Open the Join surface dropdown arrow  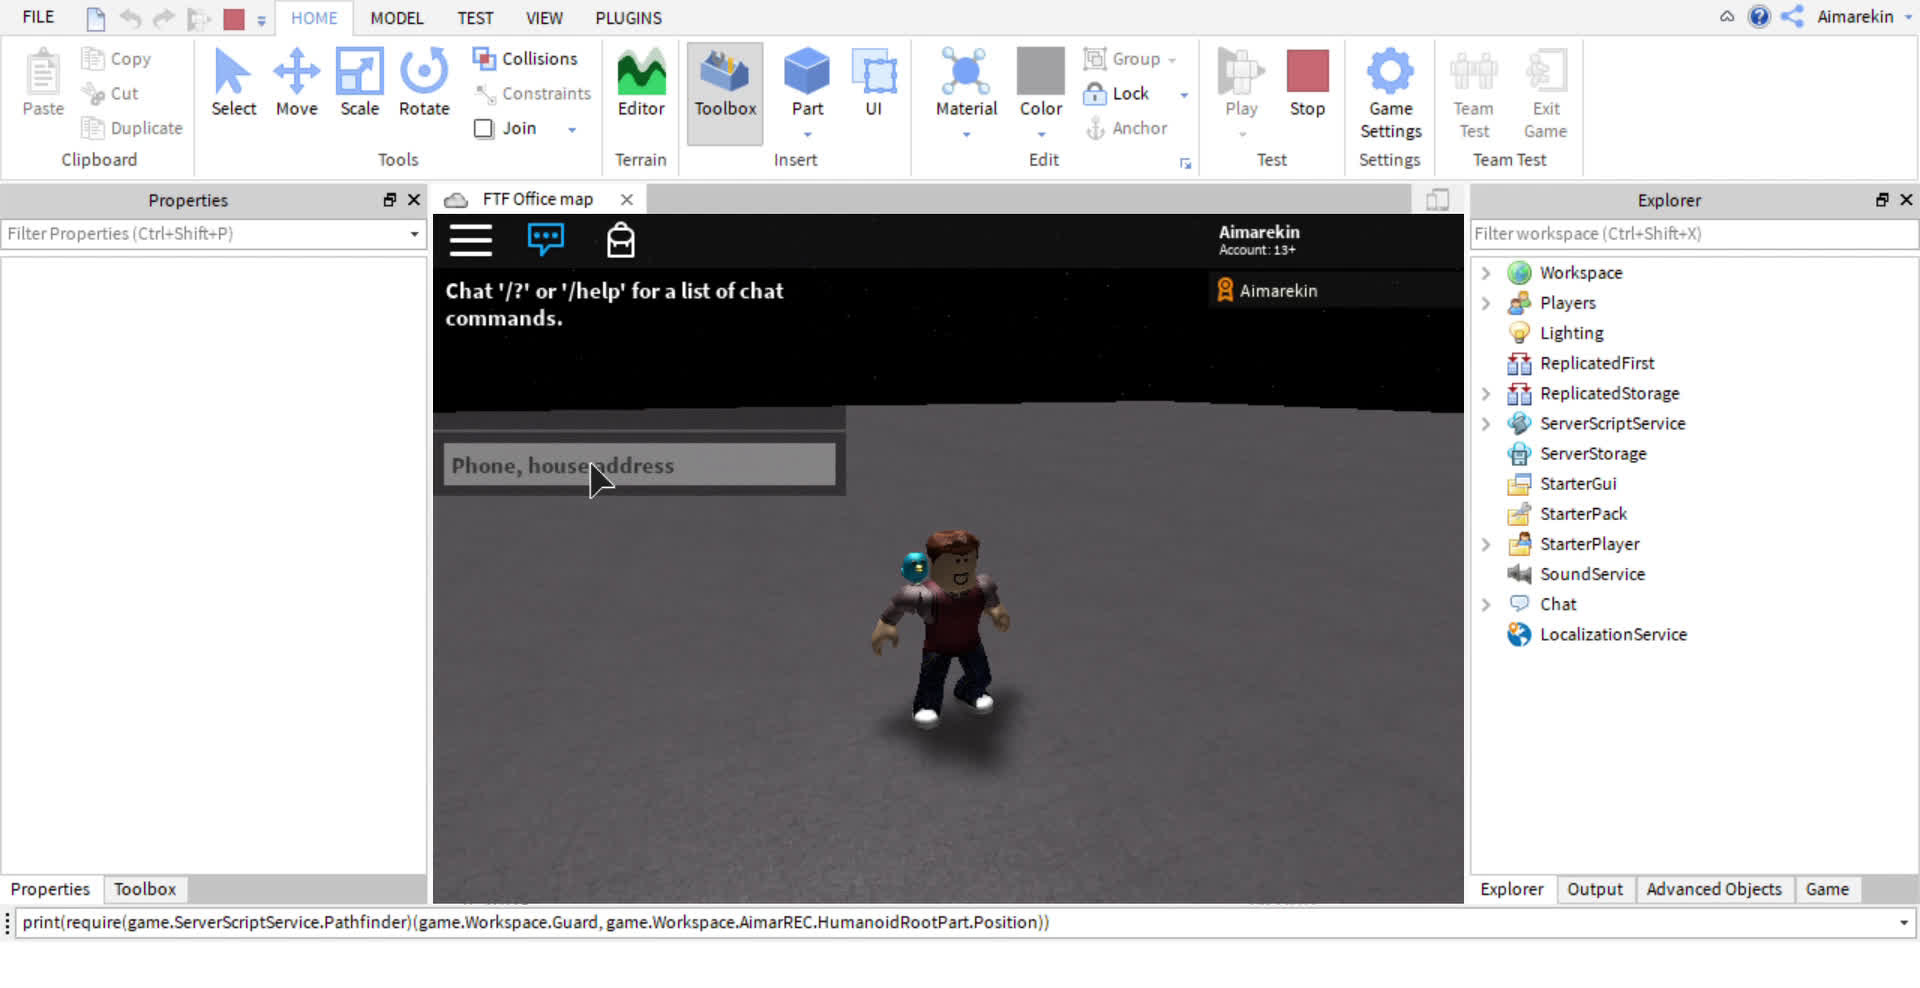coord(572,129)
